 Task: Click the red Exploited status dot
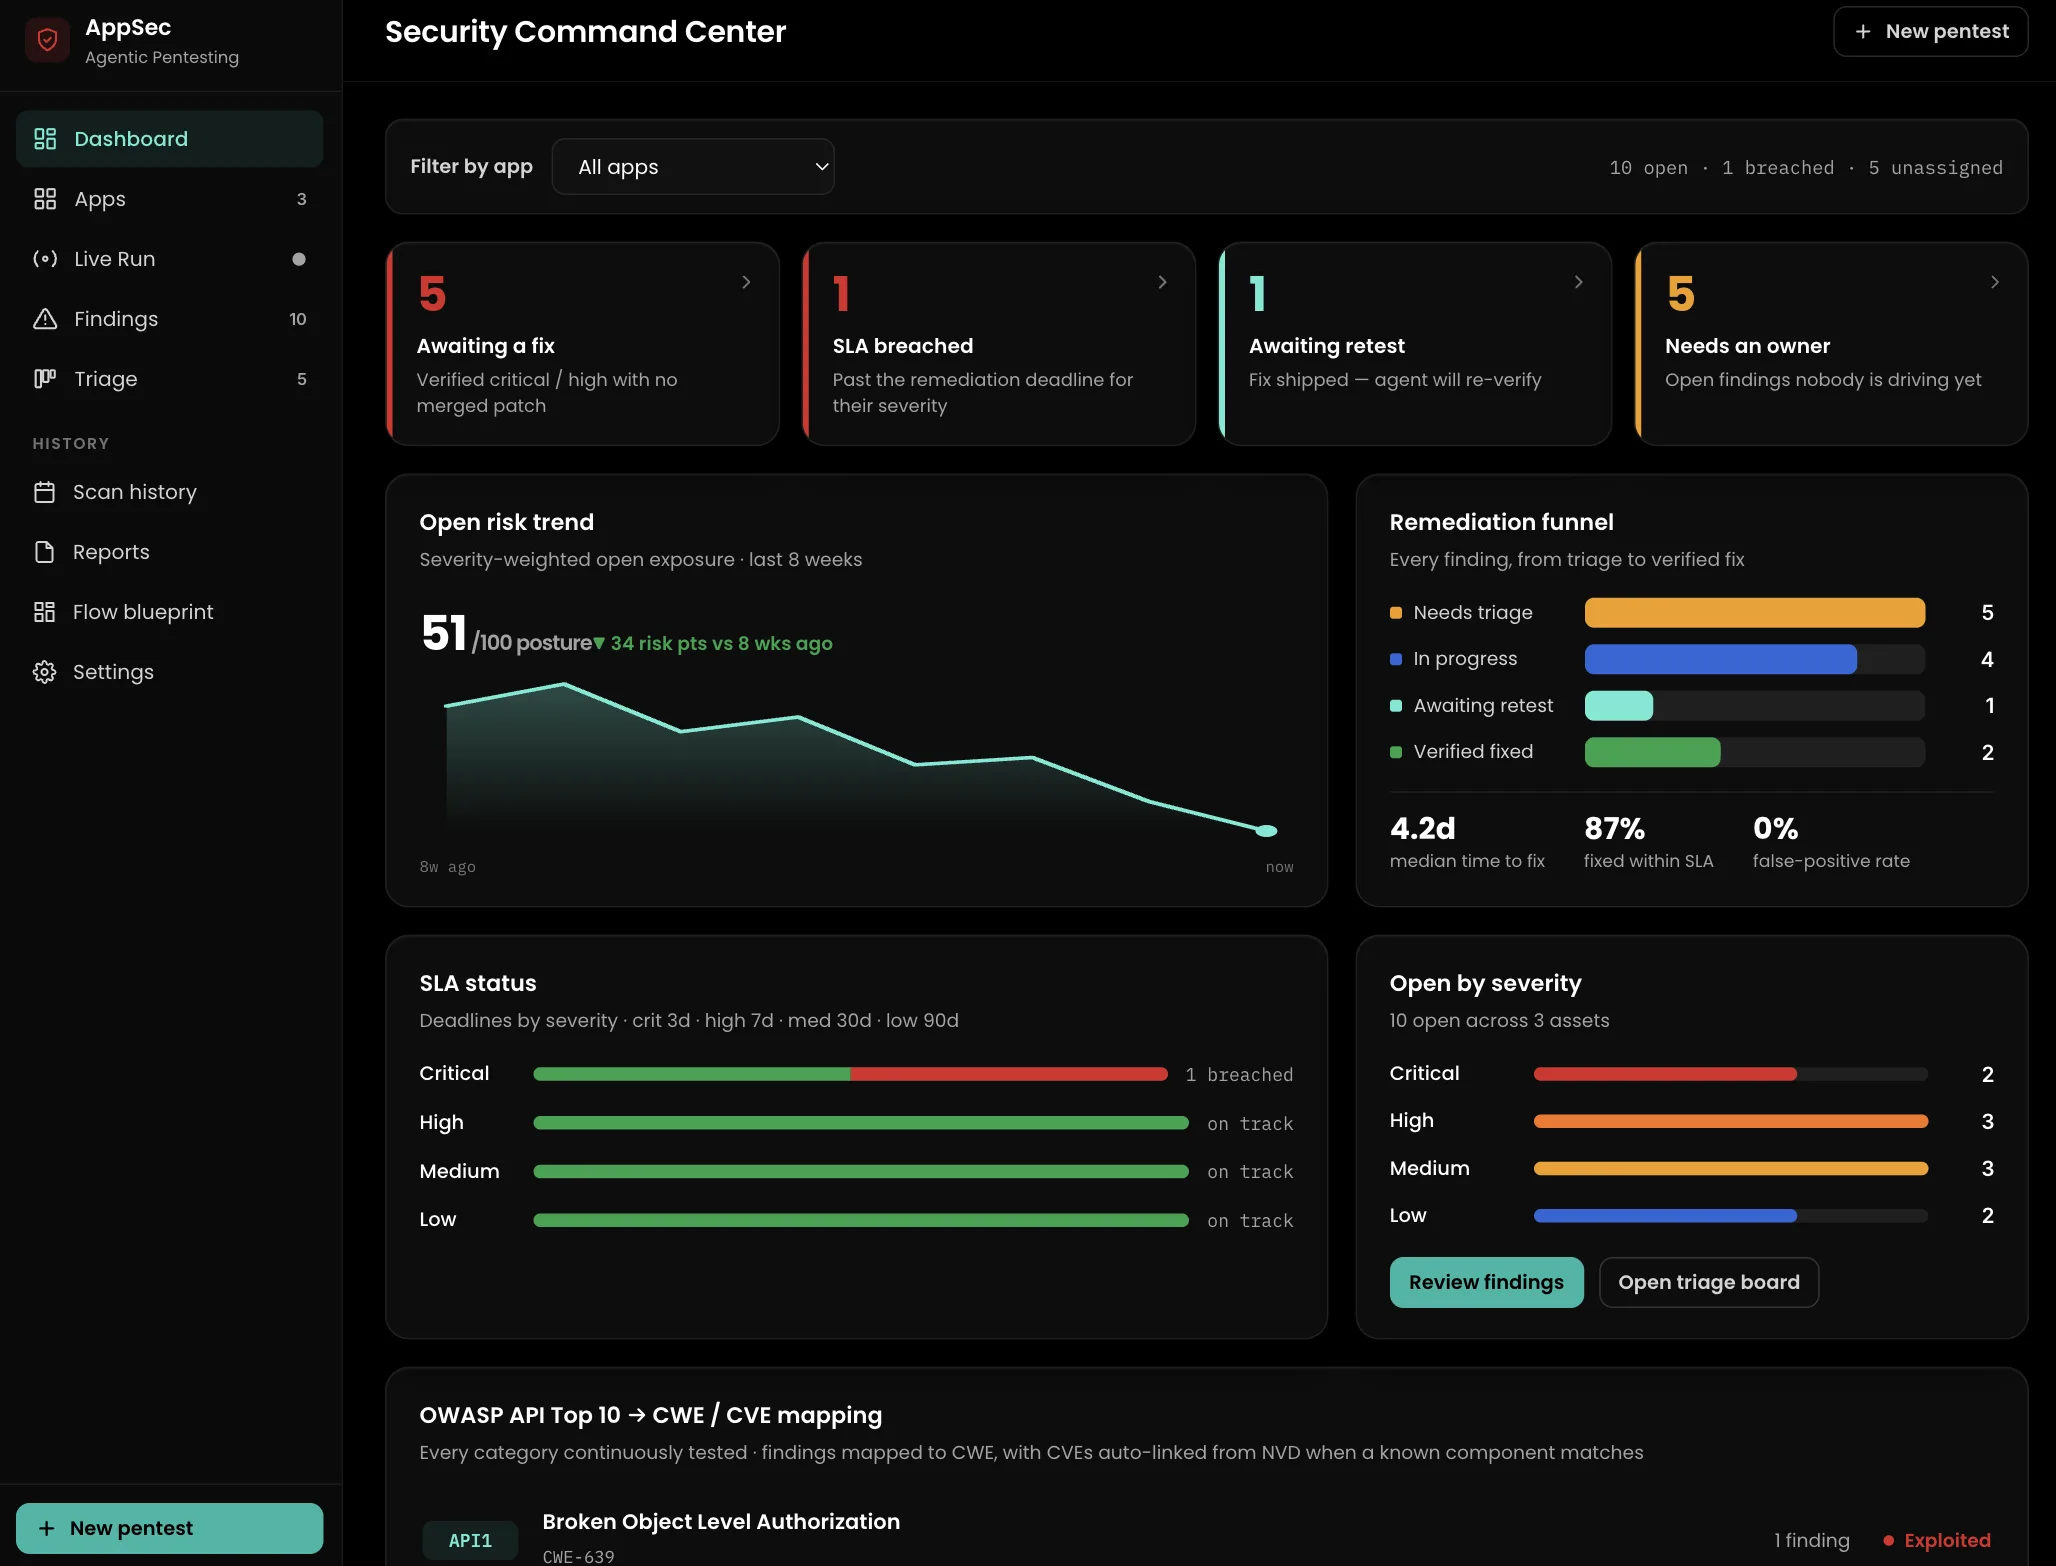pyautogui.click(x=1888, y=1541)
